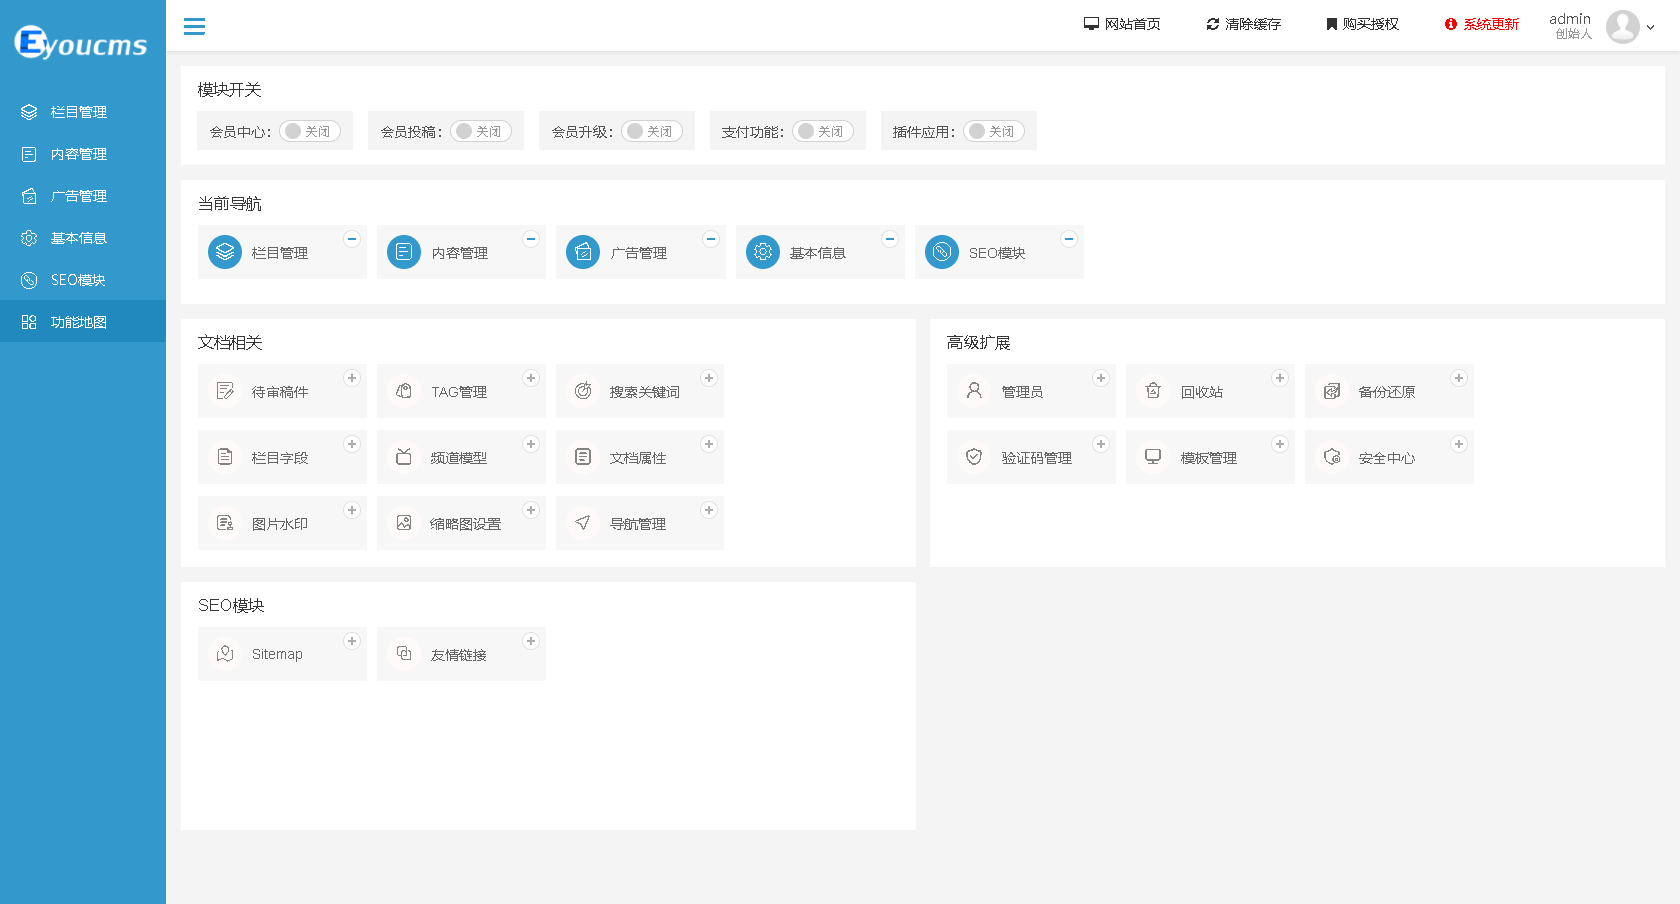The width and height of the screenshot is (1680, 904).
Task: Open the TAG管理 function
Action: pos(460,391)
